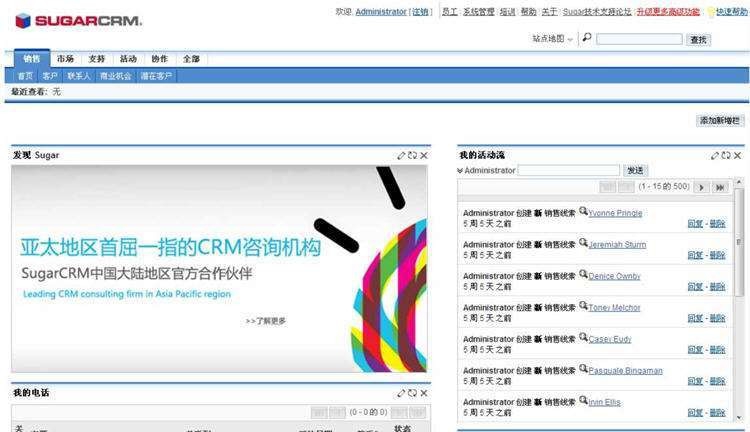Open the 系统管理 admin link
Viewport: 750px width, 432px height.
(x=478, y=12)
